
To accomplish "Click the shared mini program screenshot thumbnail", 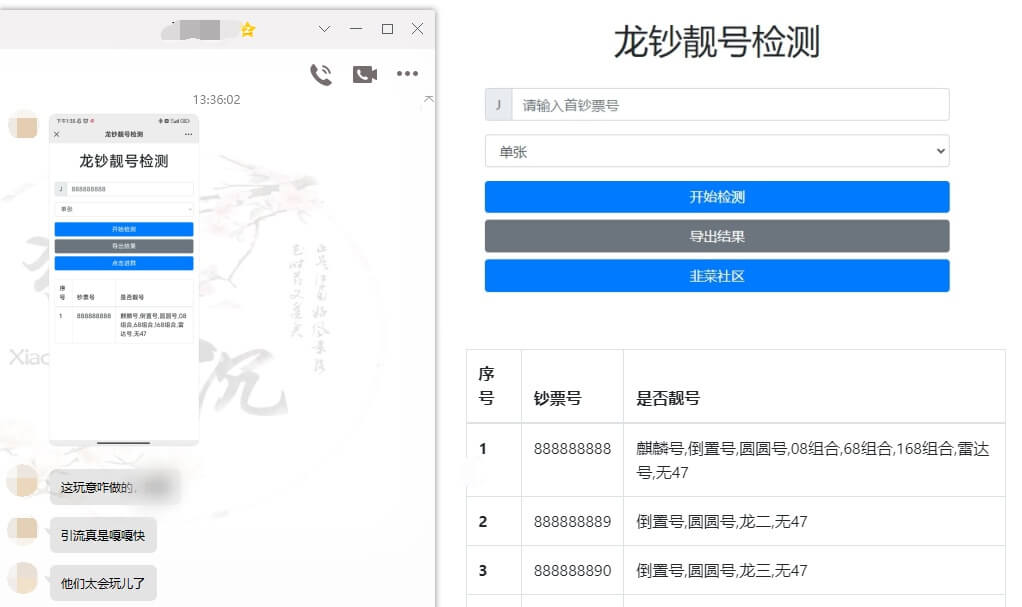I will (124, 280).
